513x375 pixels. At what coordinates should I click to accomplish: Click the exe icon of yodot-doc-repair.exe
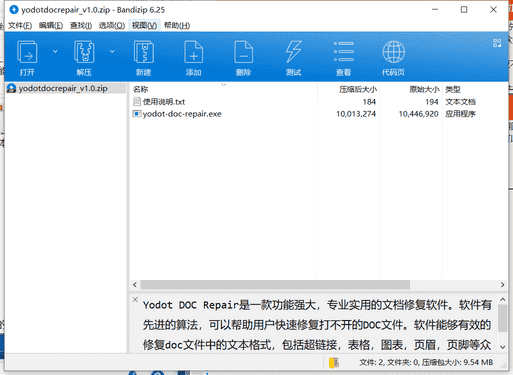[x=137, y=114]
